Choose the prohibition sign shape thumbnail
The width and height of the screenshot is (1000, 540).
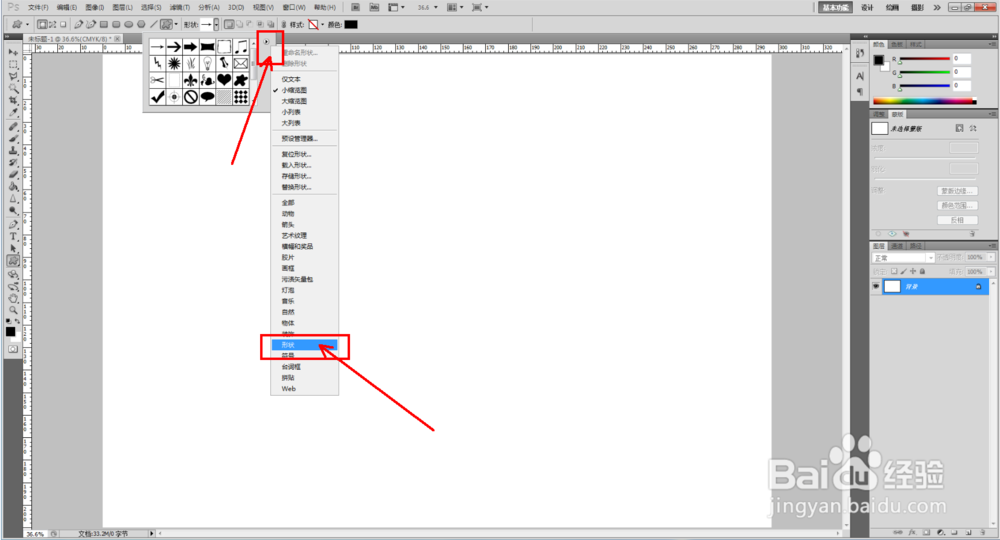point(191,97)
